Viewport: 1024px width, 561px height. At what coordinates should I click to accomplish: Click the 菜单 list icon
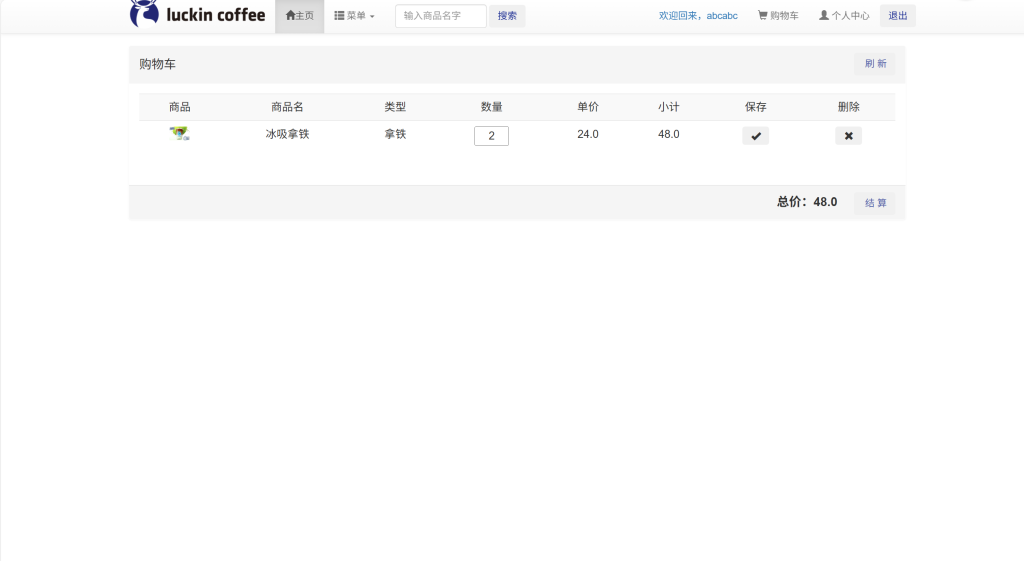[339, 16]
